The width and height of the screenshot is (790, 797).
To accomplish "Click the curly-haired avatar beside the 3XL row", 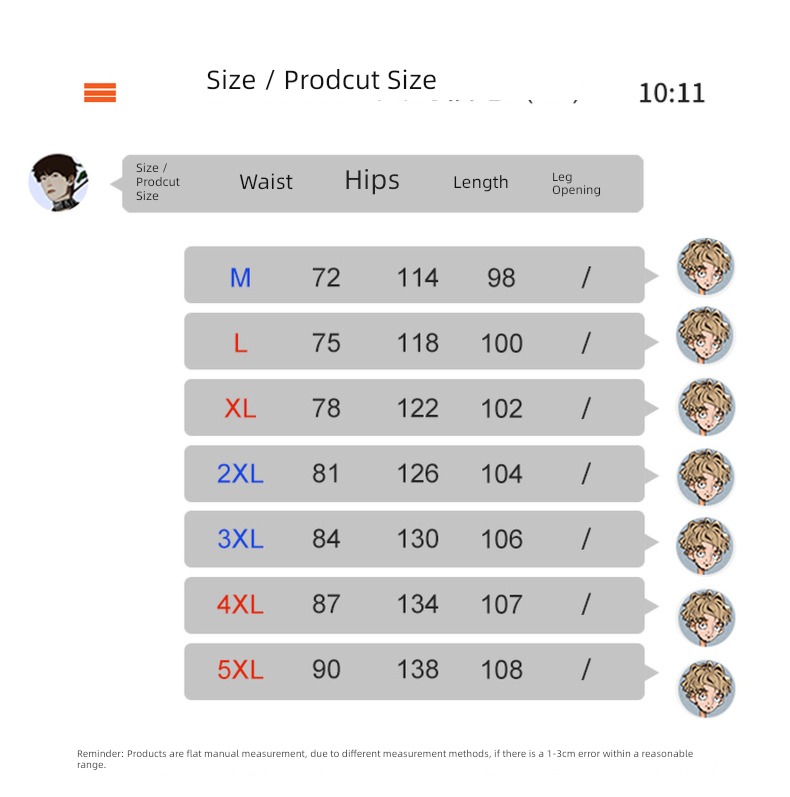I will [x=705, y=546].
